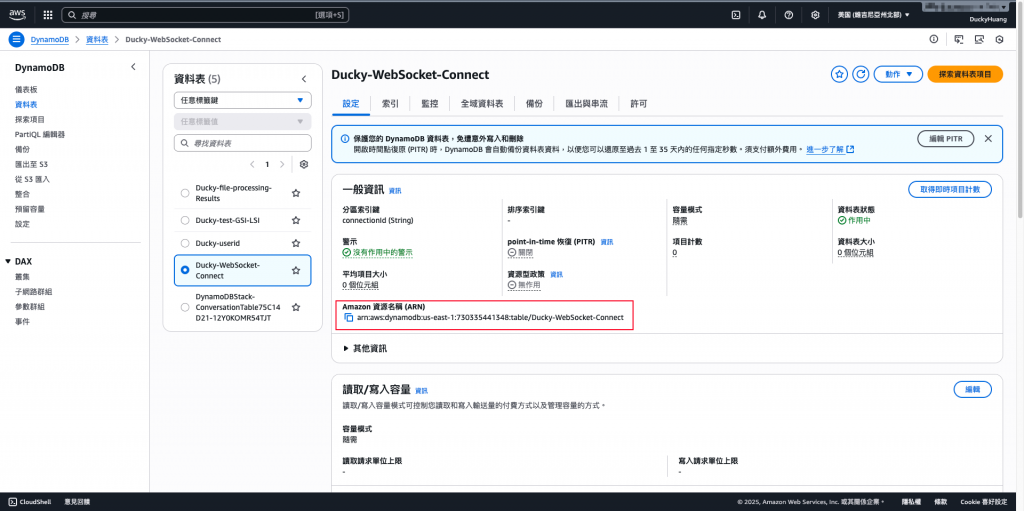Open 探索項目 in the sidebar

tap(30, 120)
